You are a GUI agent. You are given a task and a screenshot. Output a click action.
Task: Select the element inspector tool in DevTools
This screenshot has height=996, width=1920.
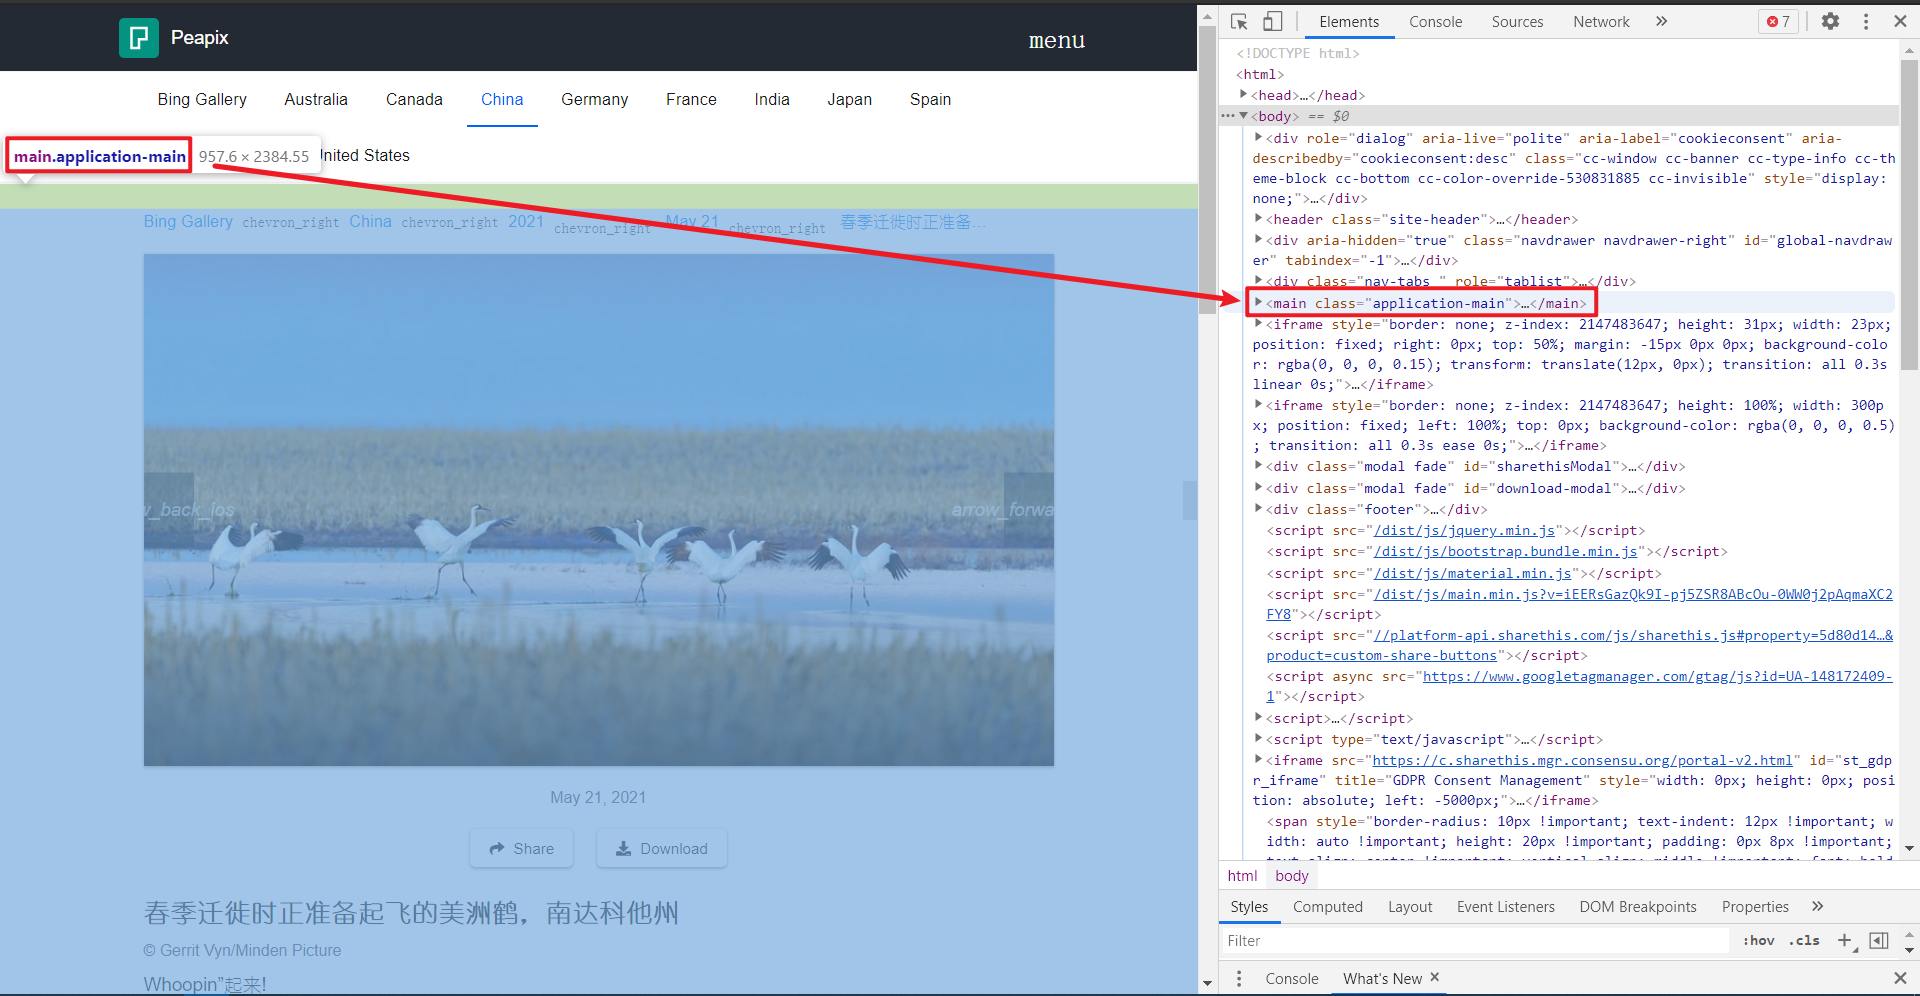(1237, 21)
